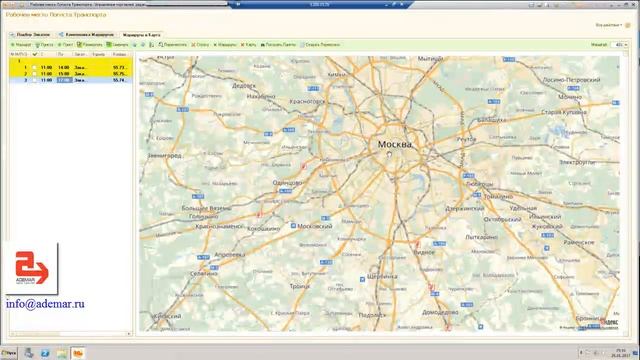The height and width of the screenshot is (360, 640).
Task: Click the help icon beside Все действия
Action: click(628, 25)
